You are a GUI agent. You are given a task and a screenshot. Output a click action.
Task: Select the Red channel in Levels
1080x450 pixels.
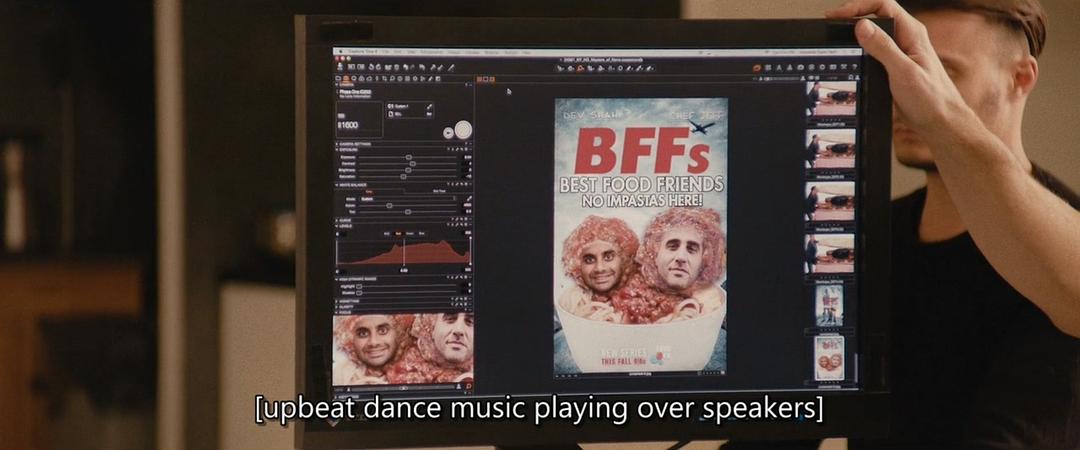tap(397, 233)
